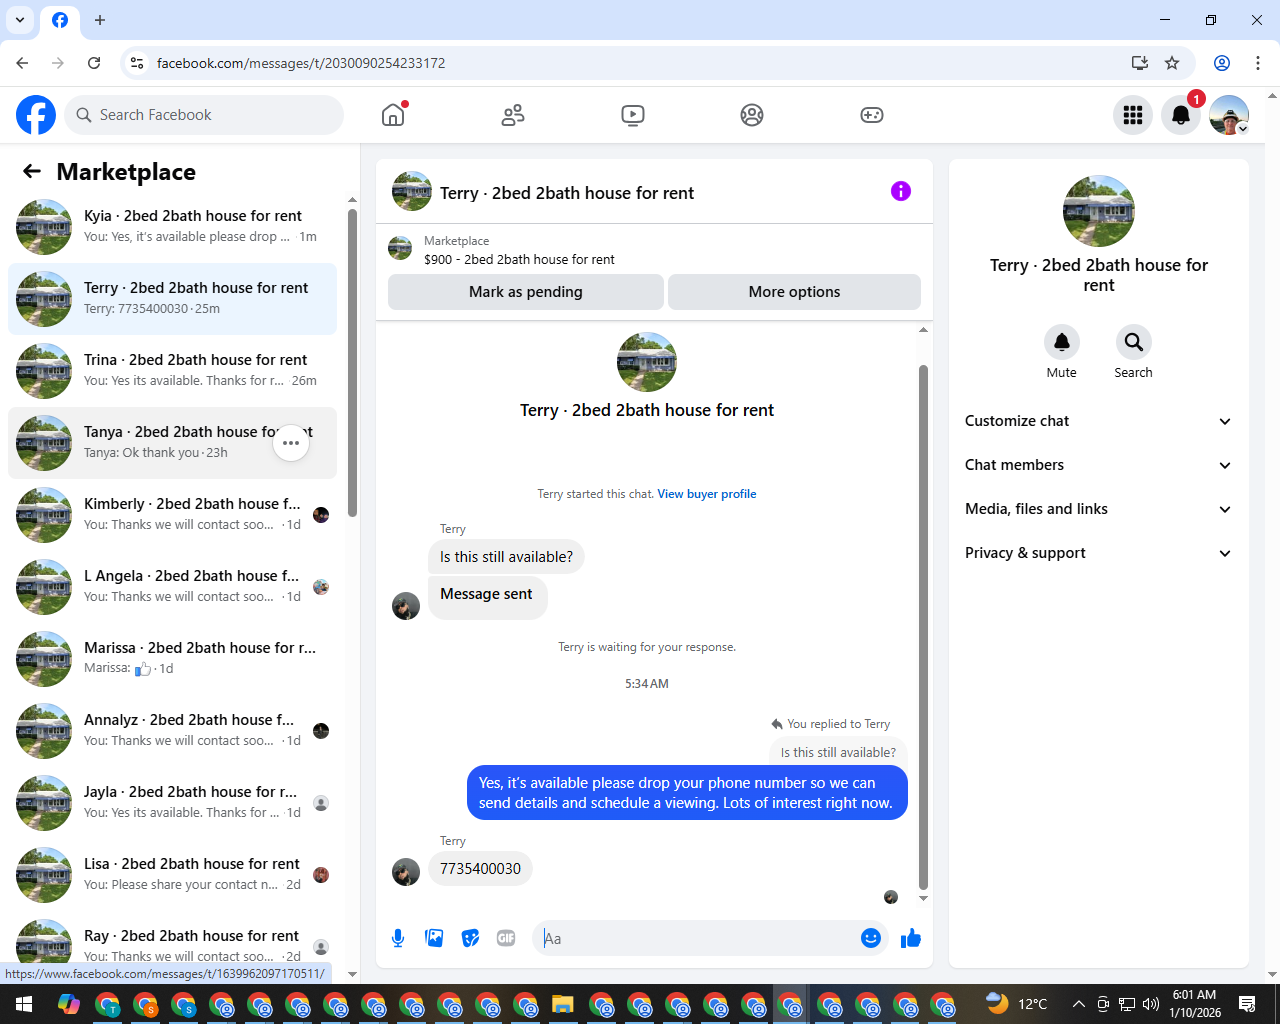Open the taskbar notification center icon

1247,1004
